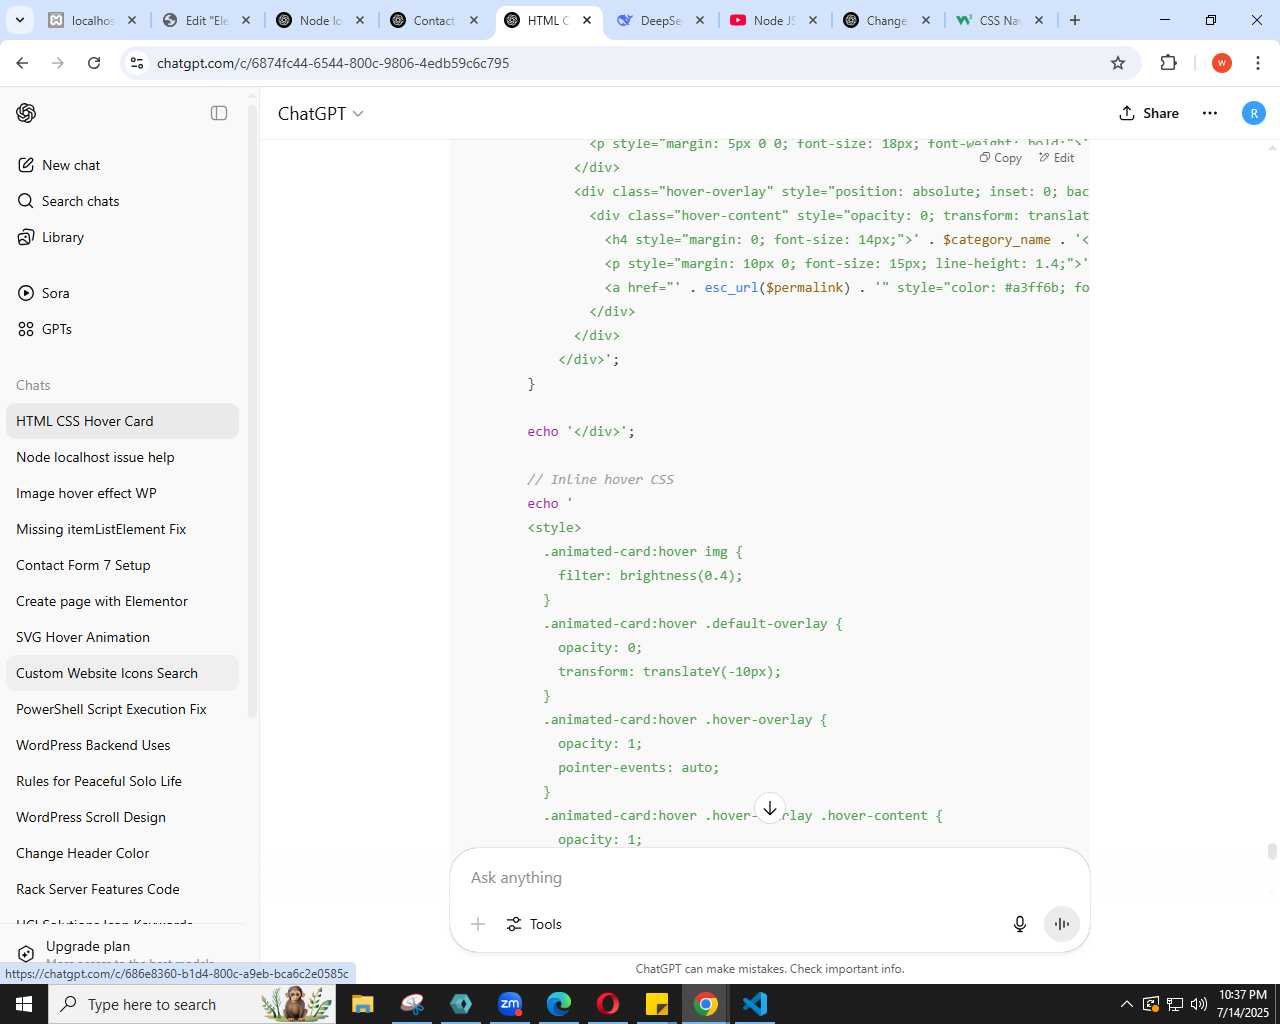The width and height of the screenshot is (1280, 1024).
Task: Open Search chats
Action: 122,201
